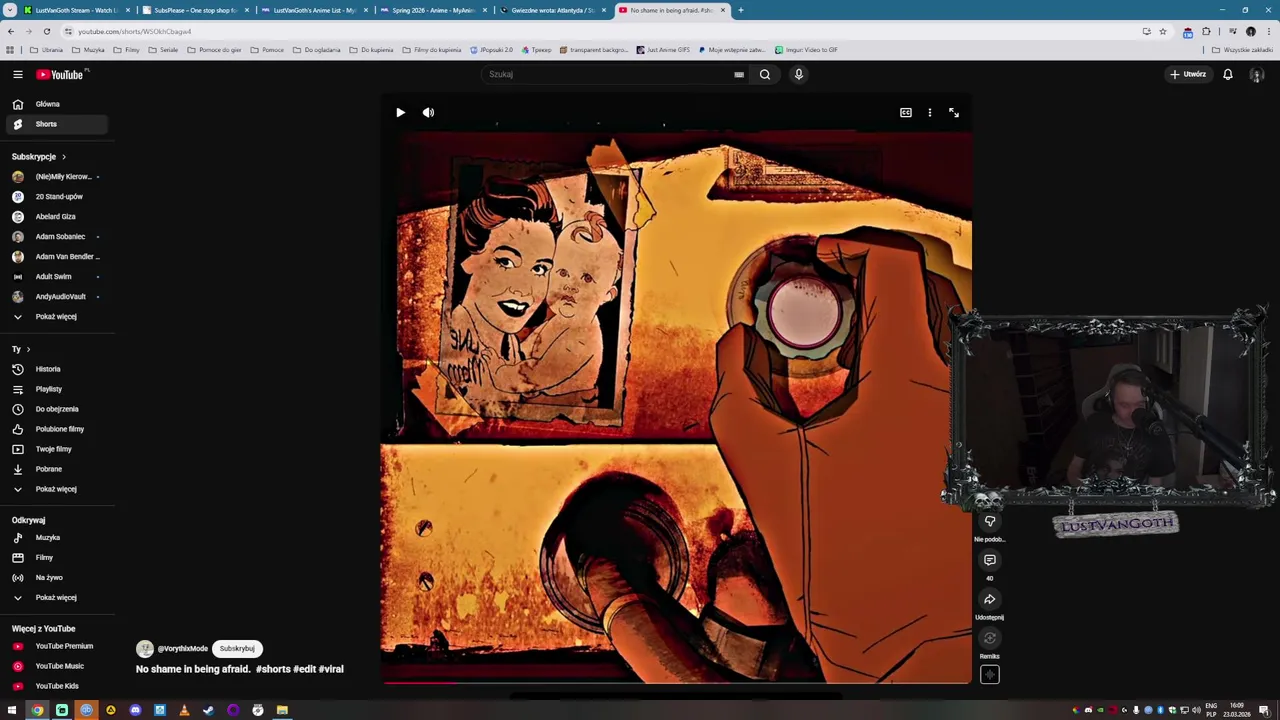Screen dimensions: 1280x720
Task: Open a new browser tab
Action: [x=741, y=10]
